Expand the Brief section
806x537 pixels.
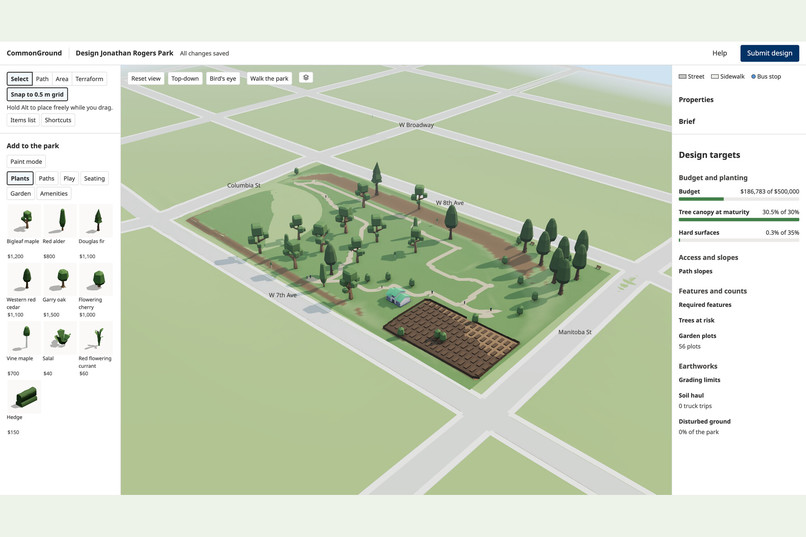point(687,121)
